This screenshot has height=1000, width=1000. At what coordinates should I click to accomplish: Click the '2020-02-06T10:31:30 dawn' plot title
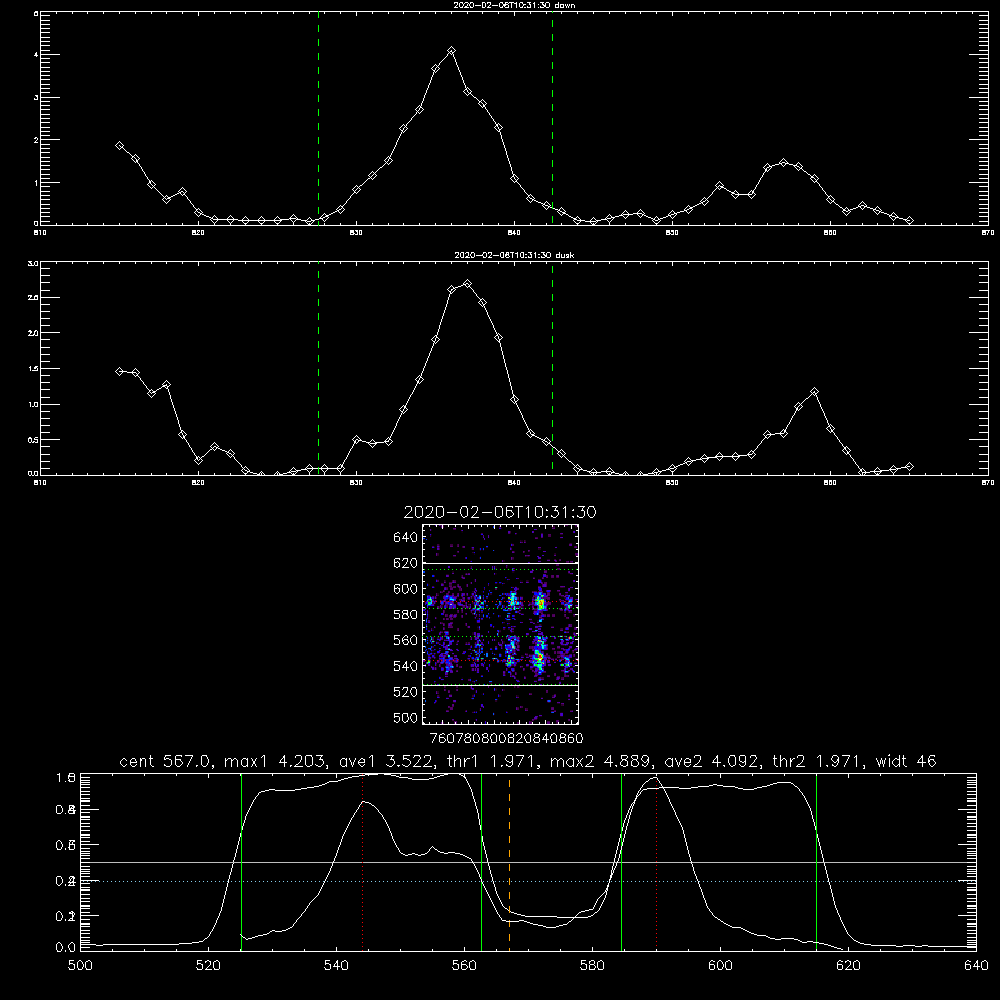[x=514, y=4]
